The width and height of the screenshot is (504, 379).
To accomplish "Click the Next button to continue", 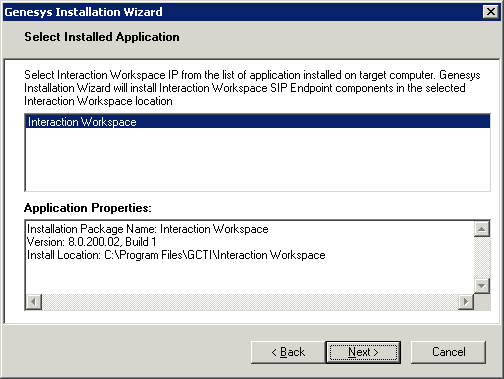I will (x=363, y=352).
